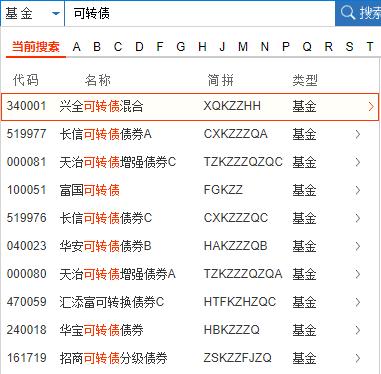This screenshot has height=374, width=381.
Task: Click fund code 100051
Action: [x=26, y=190]
